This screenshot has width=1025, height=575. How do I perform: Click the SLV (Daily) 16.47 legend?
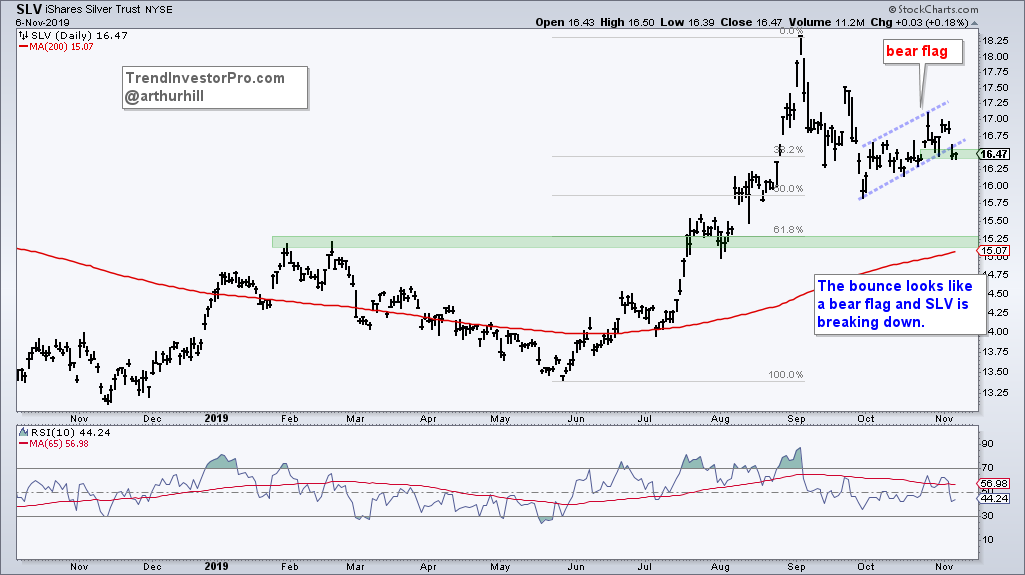coord(79,35)
